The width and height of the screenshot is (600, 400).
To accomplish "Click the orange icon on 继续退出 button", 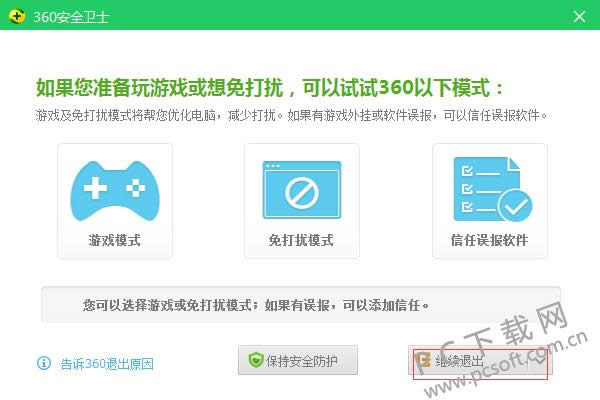I will (424, 362).
